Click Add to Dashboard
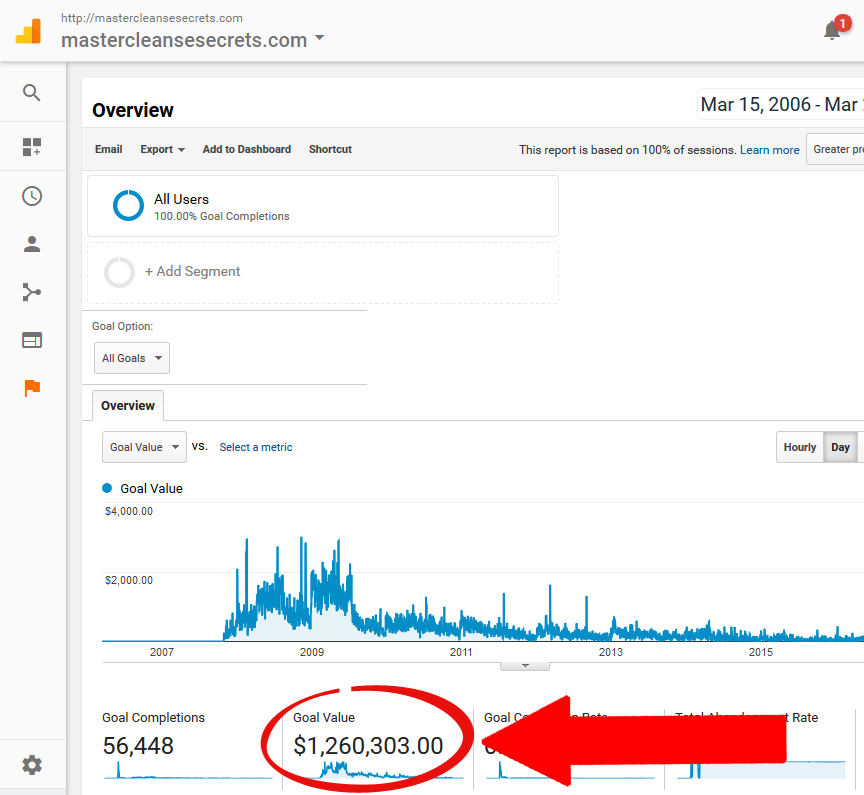Viewport: 864px width, 795px height. (247, 149)
